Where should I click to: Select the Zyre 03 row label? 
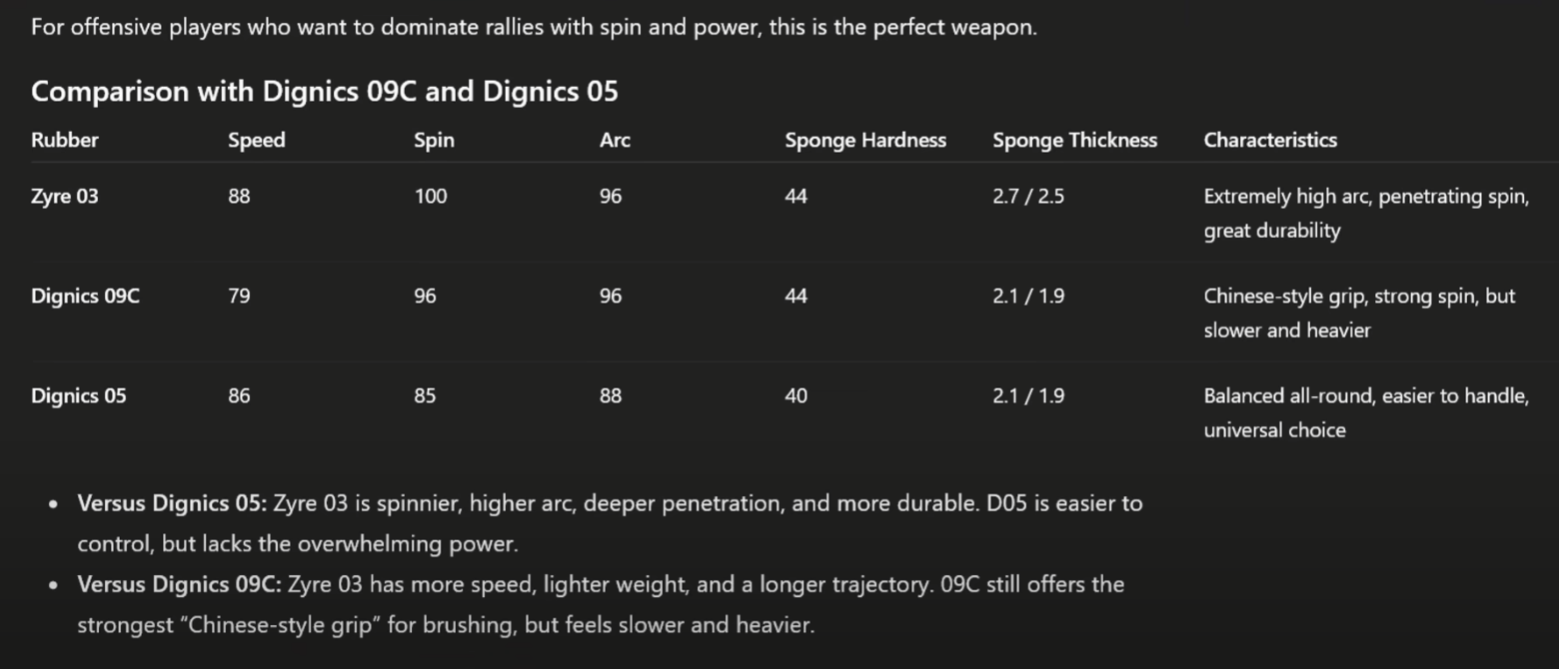(x=65, y=196)
